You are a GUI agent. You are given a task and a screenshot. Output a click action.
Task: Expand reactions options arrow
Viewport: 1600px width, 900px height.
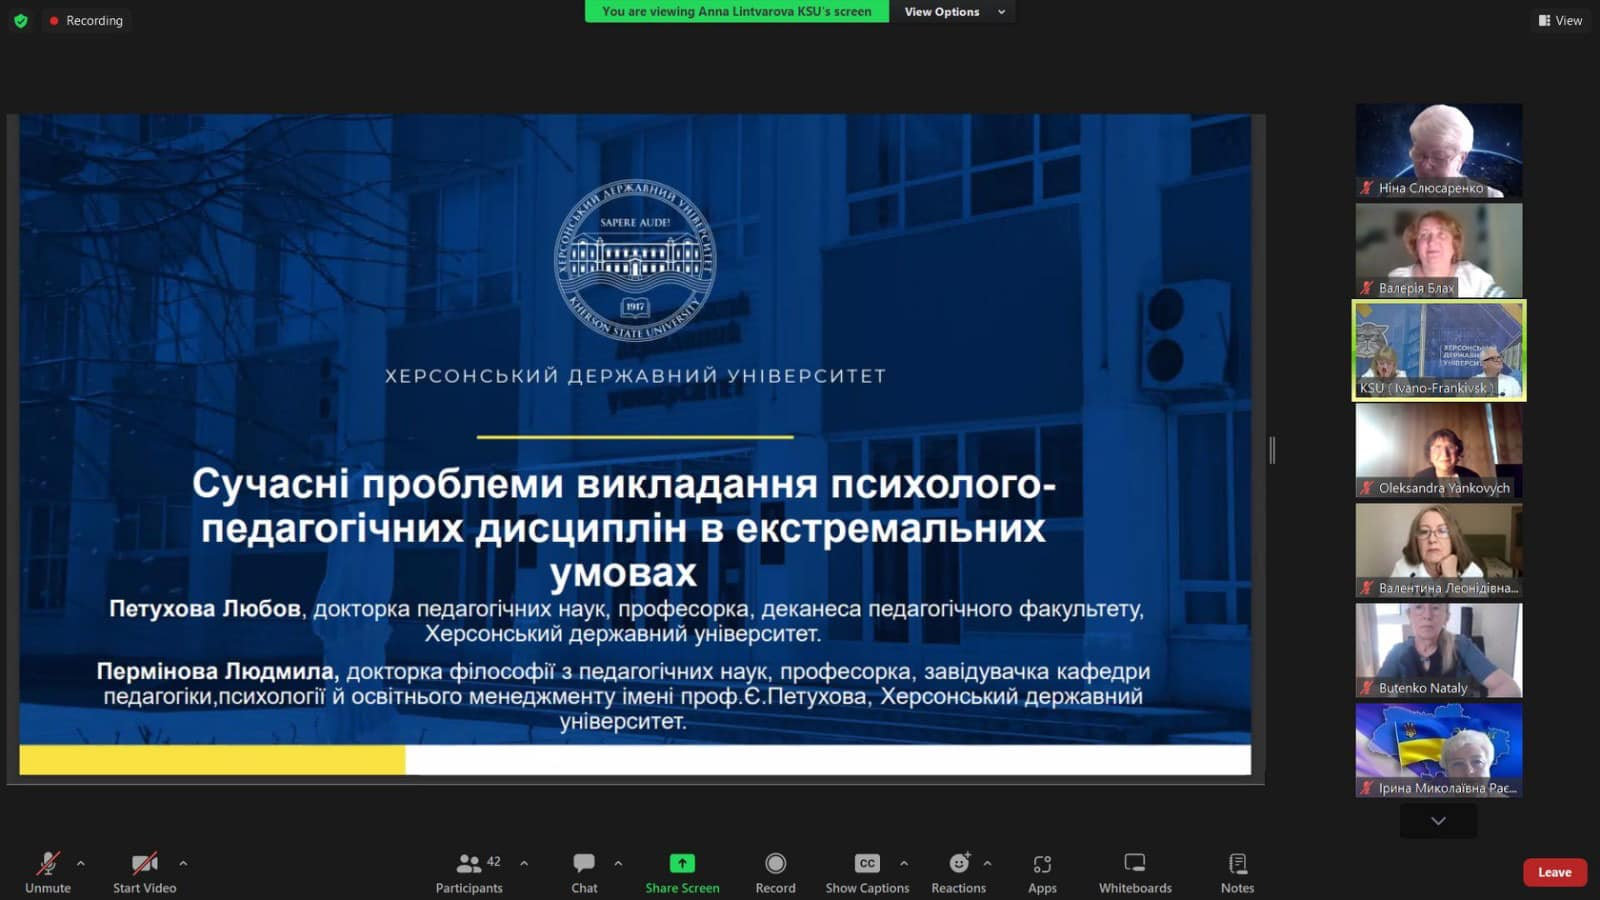(x=987, y=863)
